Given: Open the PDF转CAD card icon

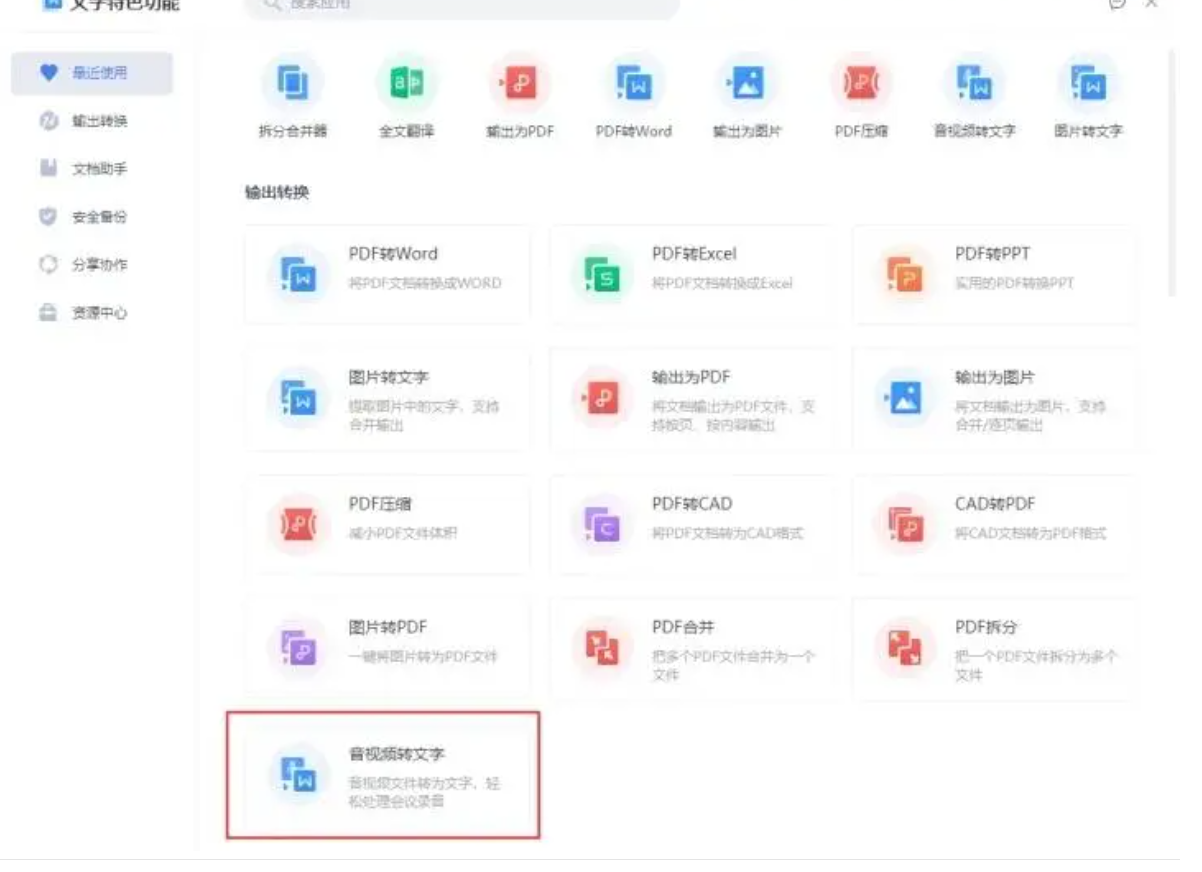Looking at the screenshot, I should point(602,524).
